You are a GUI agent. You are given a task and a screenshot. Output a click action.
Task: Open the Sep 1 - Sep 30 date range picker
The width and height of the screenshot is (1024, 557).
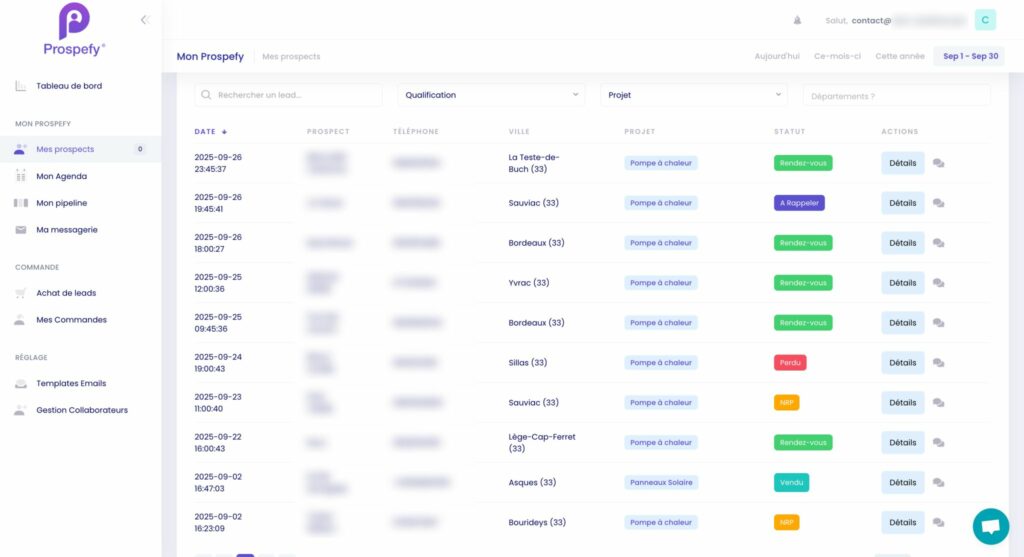click(970, 56)
